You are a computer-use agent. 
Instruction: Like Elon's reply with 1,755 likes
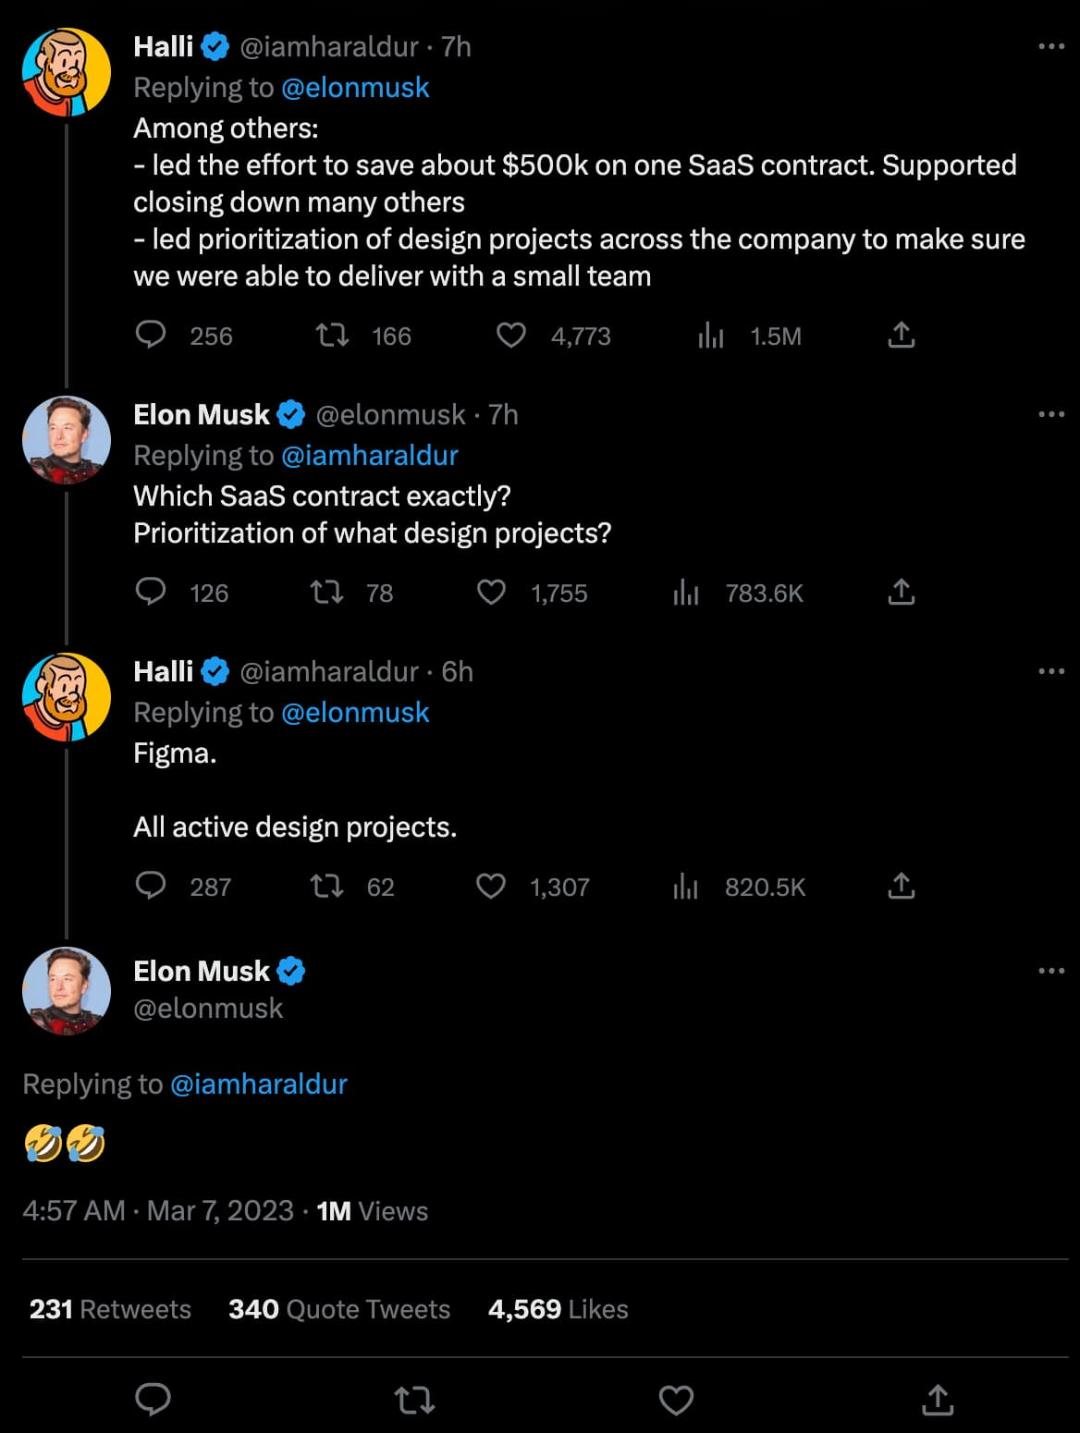pos(491,592)
